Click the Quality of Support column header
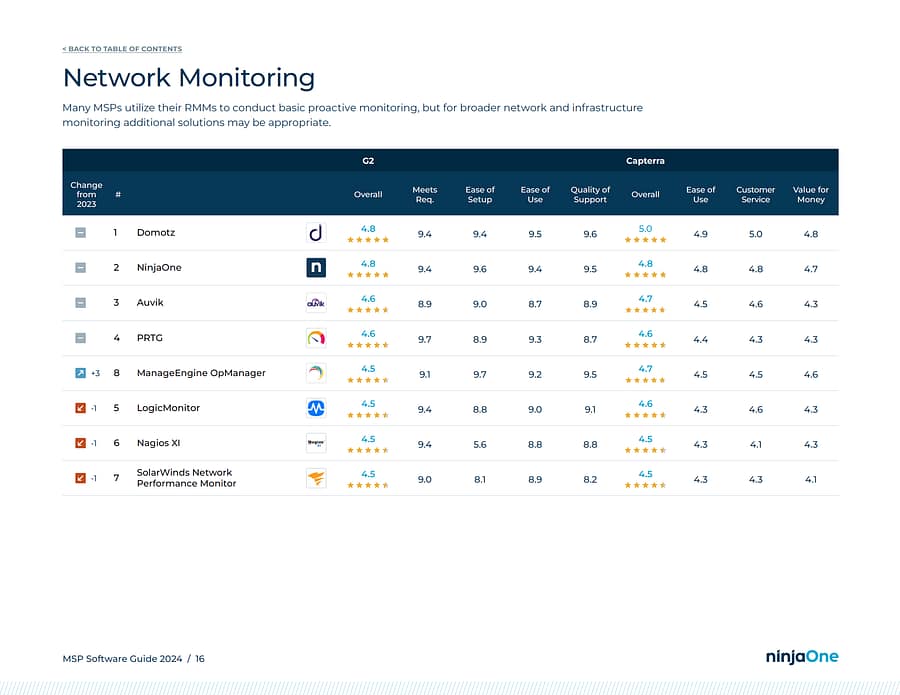The width and height of the screenshot is (900, 695). point(590,194)
